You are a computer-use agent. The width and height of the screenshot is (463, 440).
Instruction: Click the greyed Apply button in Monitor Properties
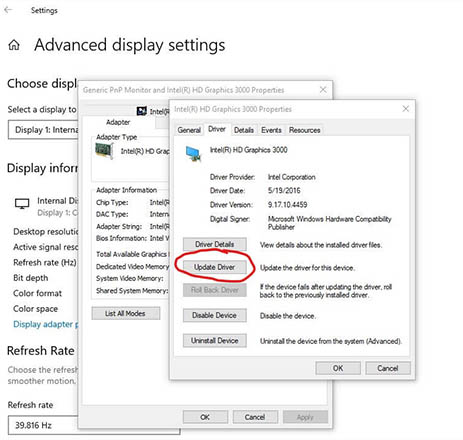[x=305, y=417]
